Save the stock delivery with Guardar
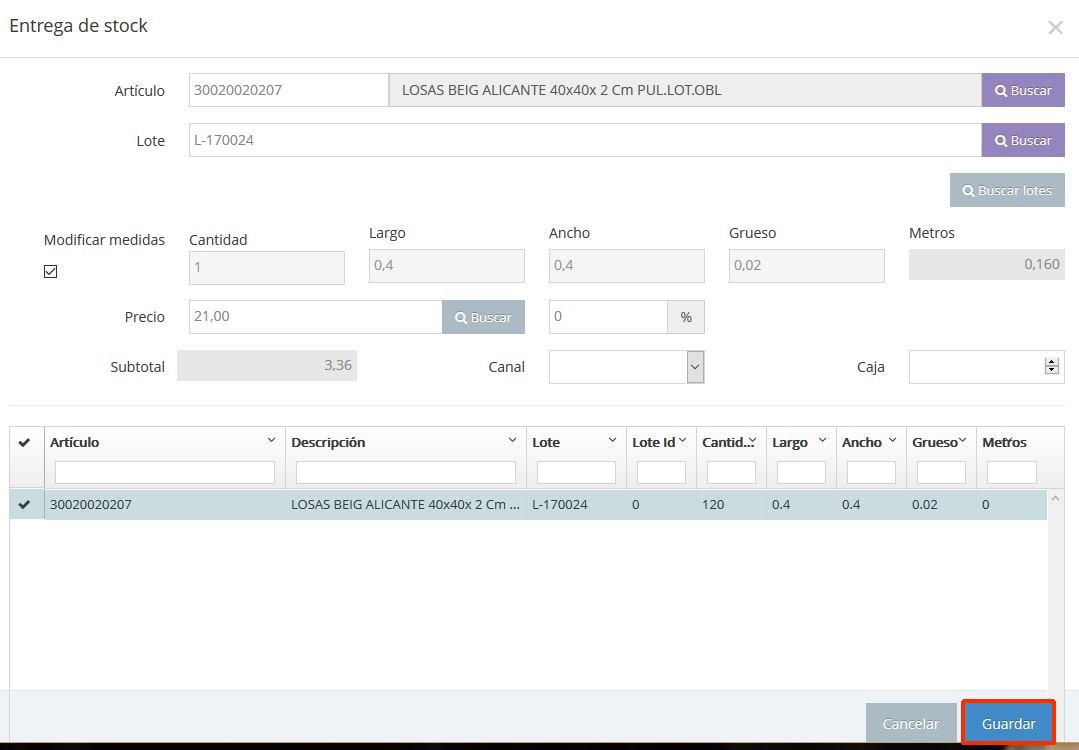The image size is (1079, 750). (x=1008, y=723)
